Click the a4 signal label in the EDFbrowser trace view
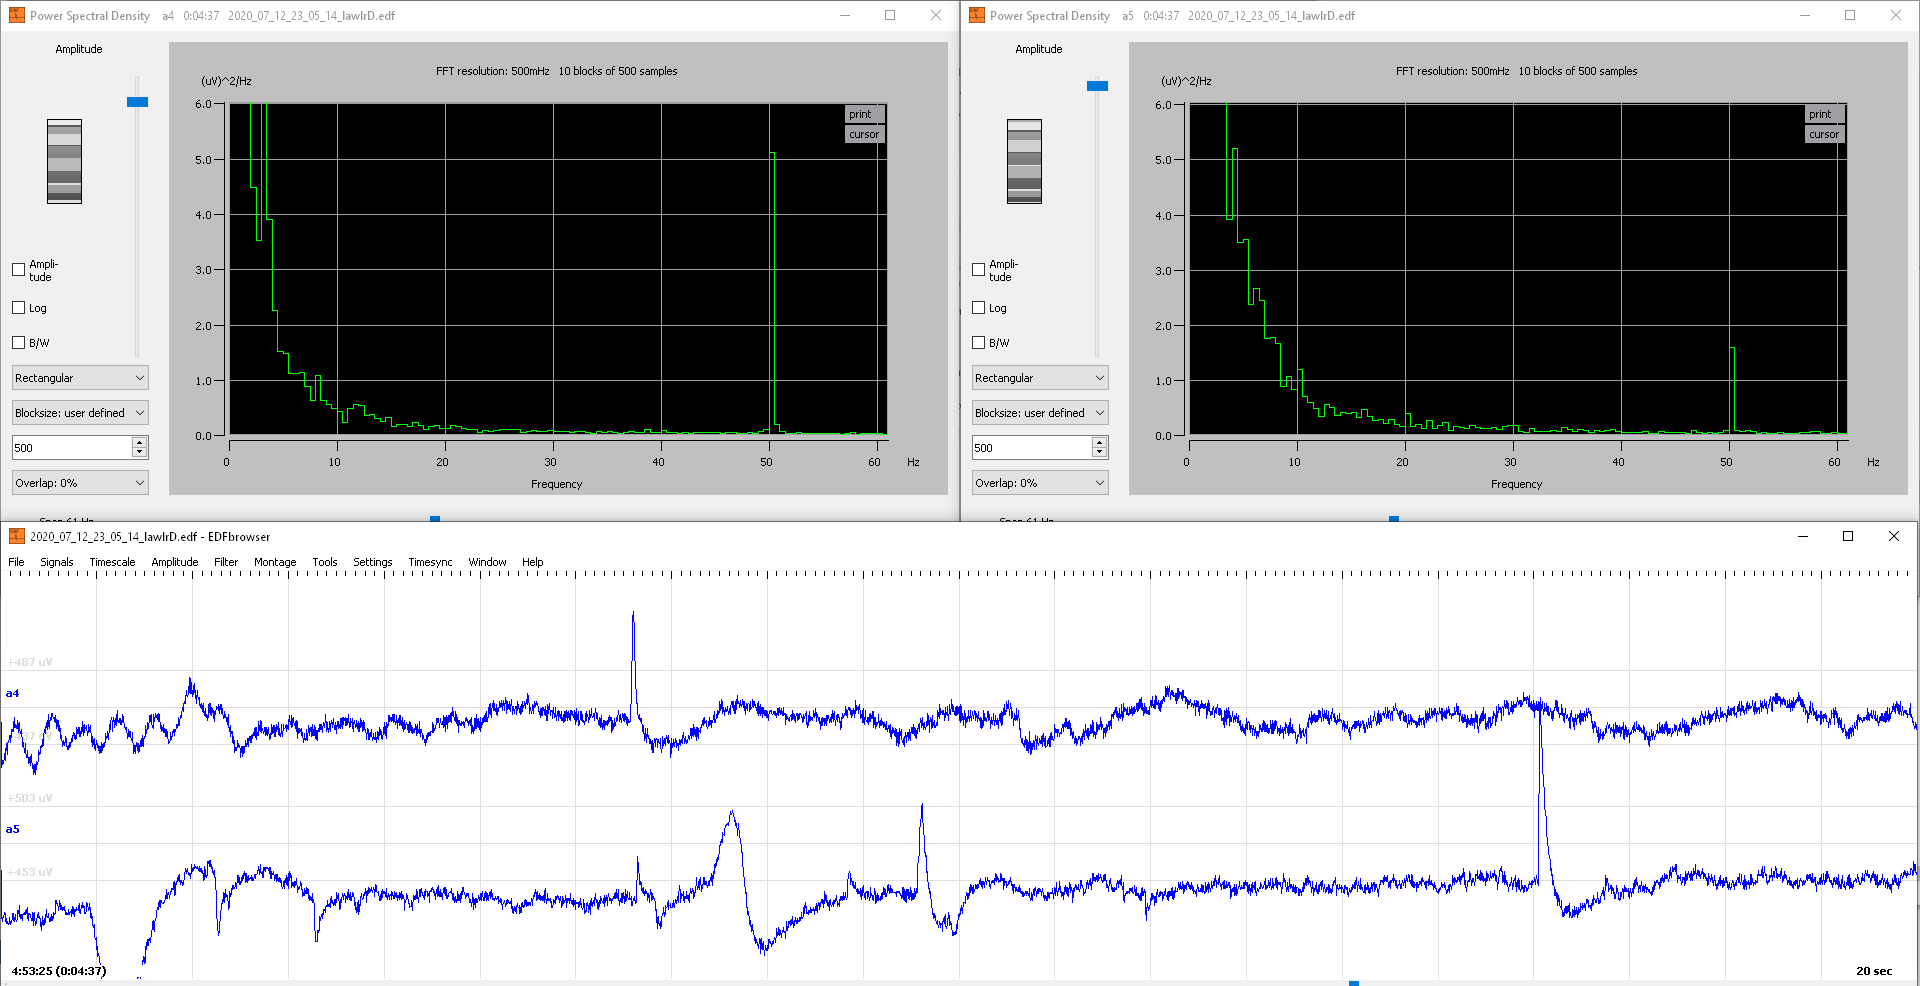 [12, 693]
